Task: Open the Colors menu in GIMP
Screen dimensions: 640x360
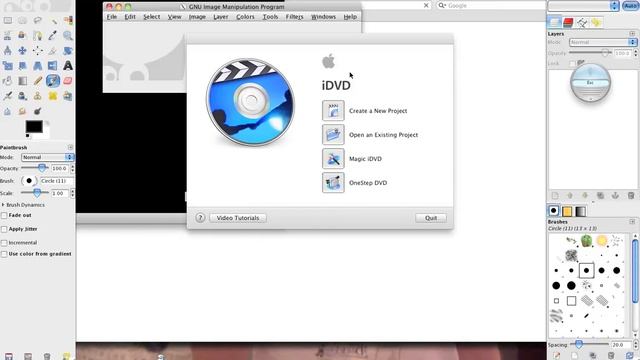Action: coord(245,17)
